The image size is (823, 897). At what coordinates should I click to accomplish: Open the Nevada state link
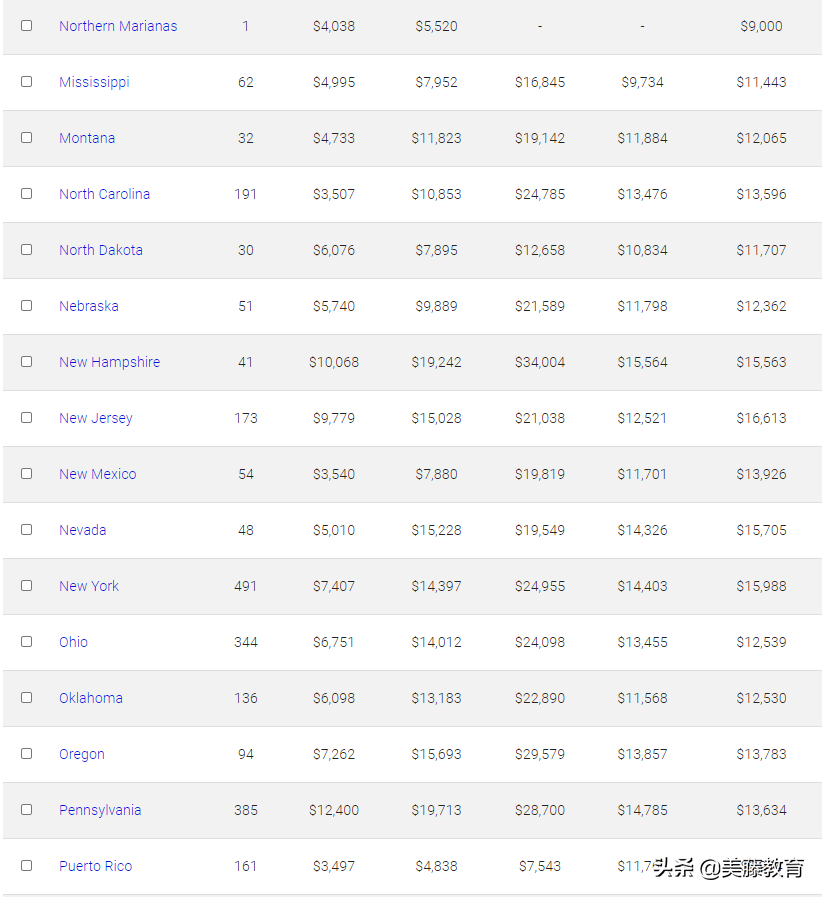[x=83, y=530]
